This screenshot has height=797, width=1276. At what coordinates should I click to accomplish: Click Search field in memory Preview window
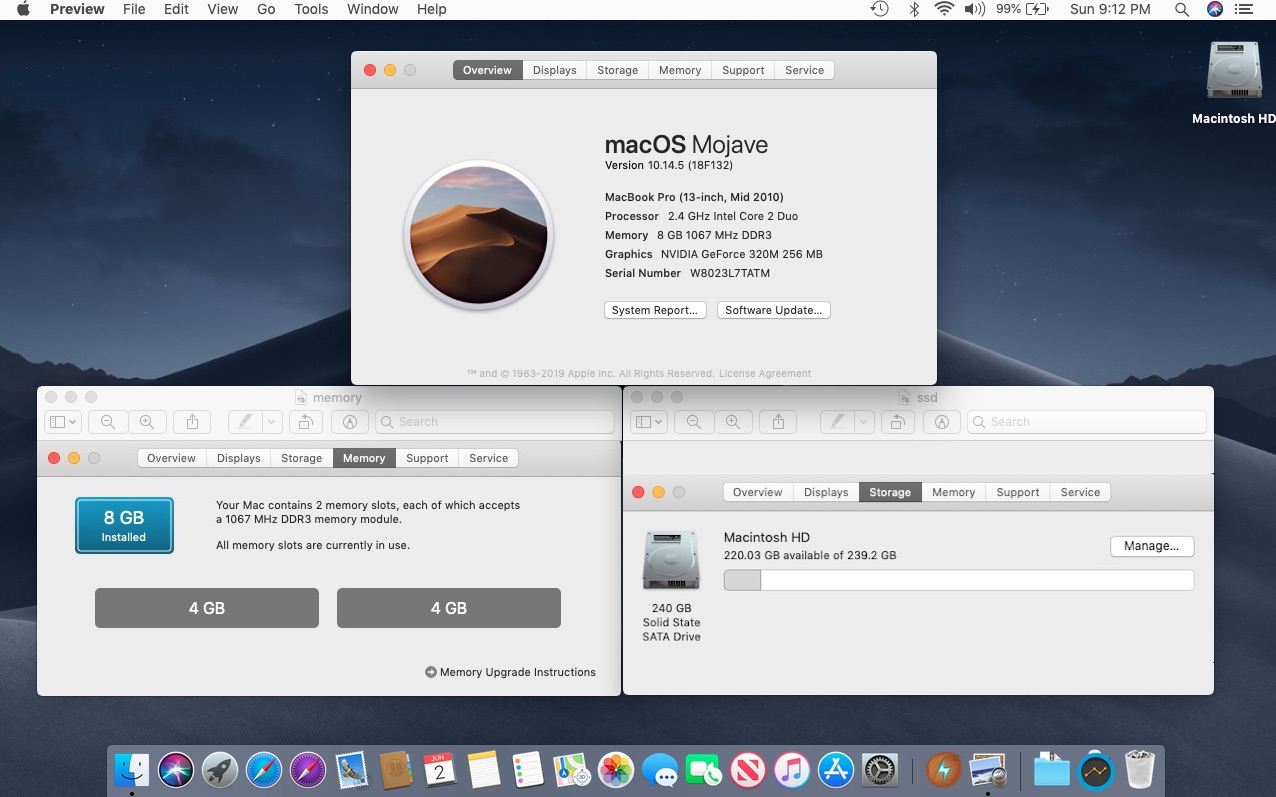pyautogui.click(x=495, y=422)
